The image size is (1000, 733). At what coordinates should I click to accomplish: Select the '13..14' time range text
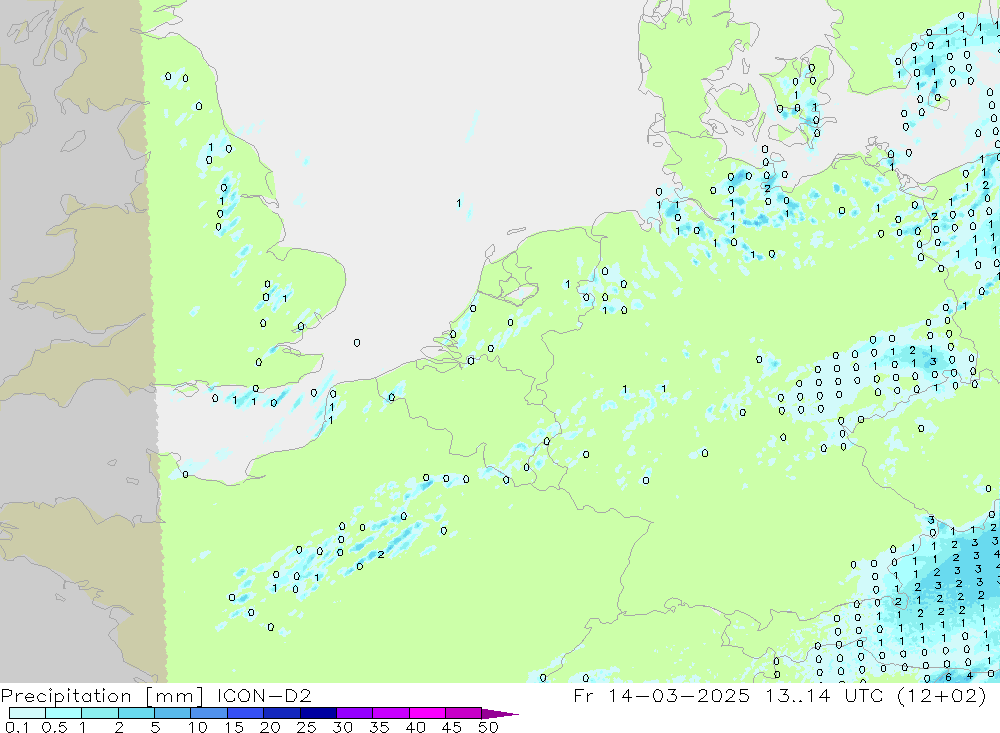point(798,695)
